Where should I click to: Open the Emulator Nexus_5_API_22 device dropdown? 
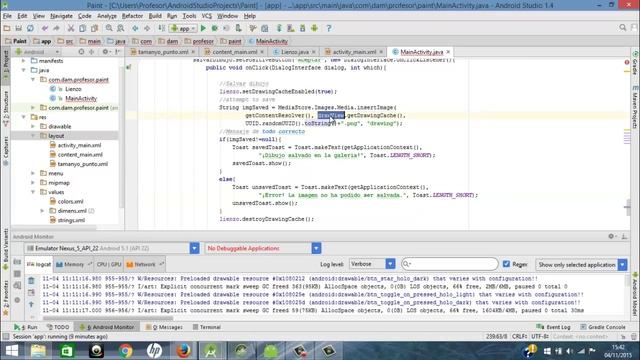pos(194,248)
